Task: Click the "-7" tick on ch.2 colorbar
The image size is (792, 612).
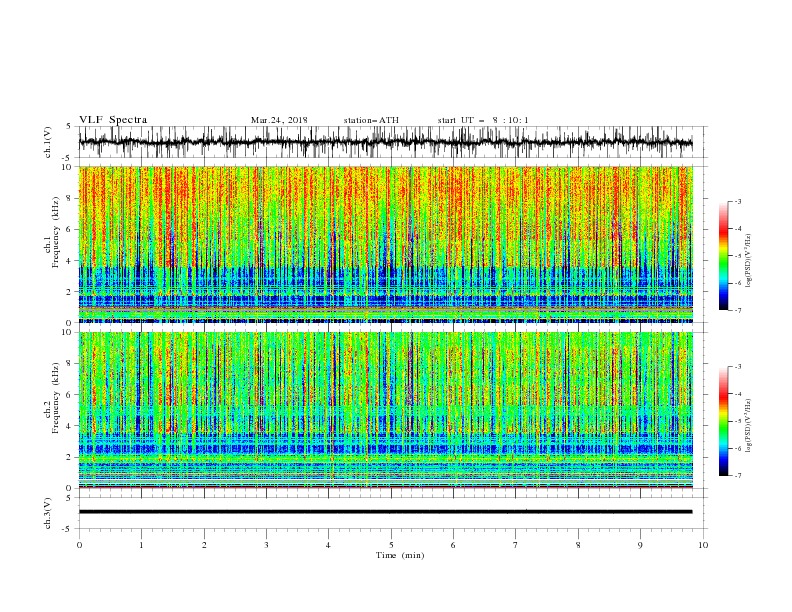Action: pyautogui.click(x=737, y=476)
